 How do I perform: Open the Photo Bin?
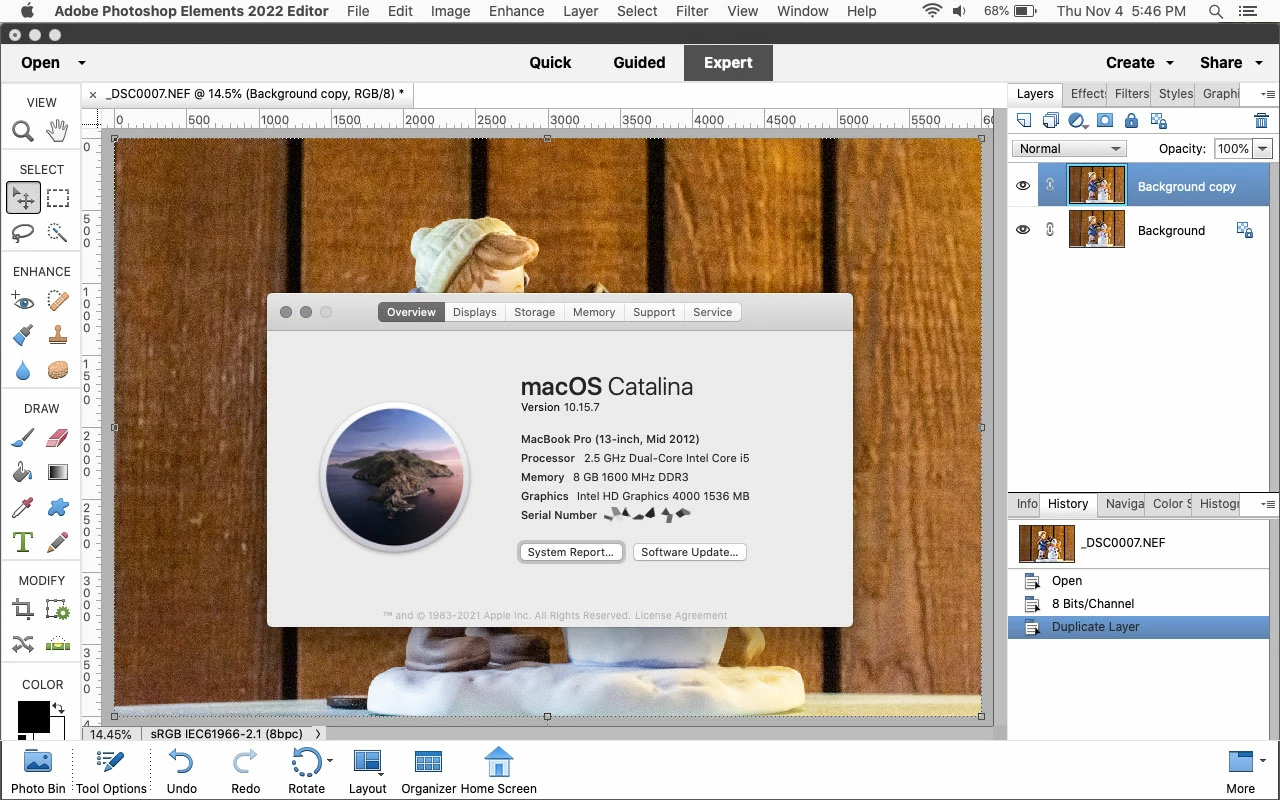pyautogui.click(x=38, y=771)
